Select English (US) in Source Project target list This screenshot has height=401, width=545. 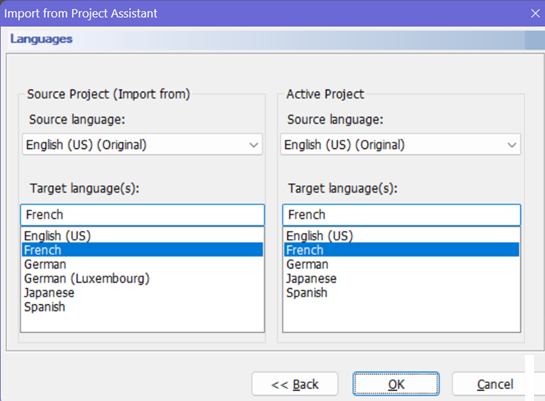[x=143, y=236]
